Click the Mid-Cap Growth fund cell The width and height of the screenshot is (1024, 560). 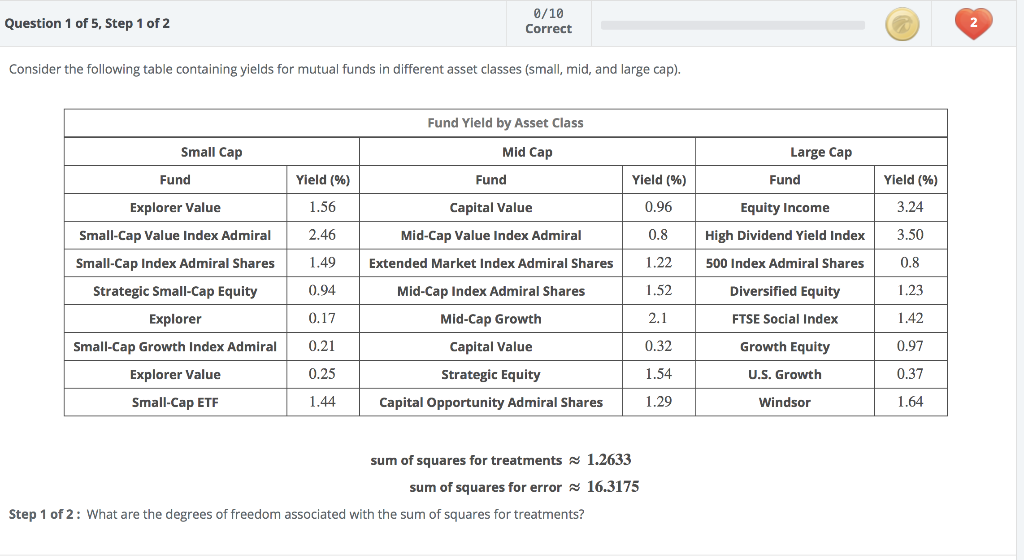(490, 319)
